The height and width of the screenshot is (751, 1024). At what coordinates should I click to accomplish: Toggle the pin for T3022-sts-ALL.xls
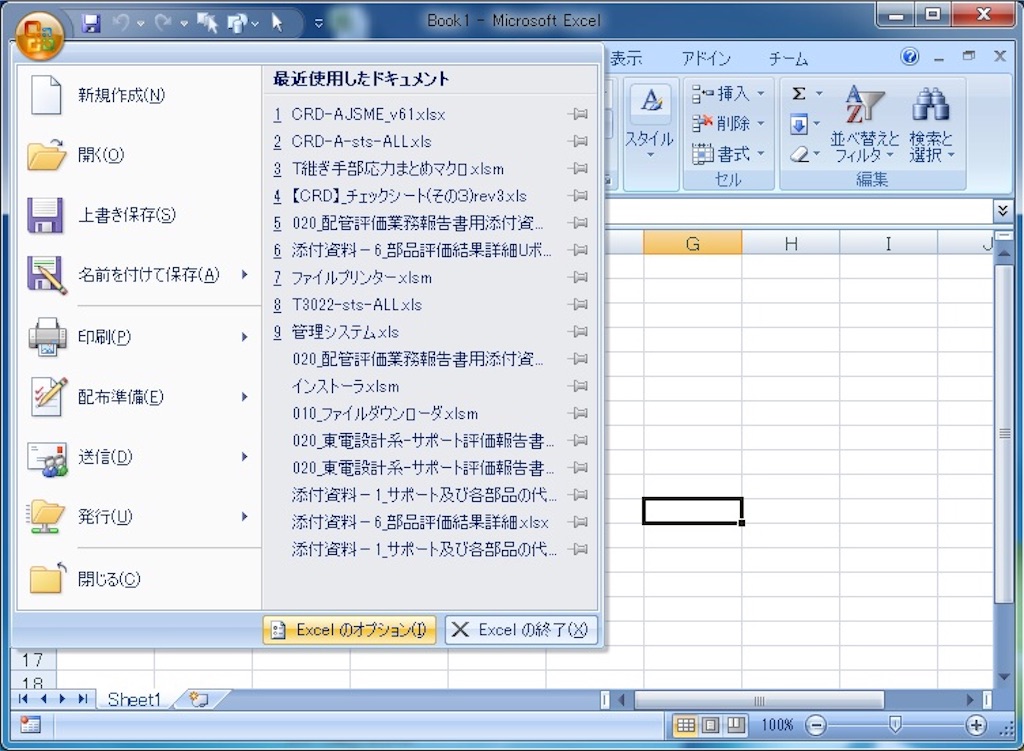point(578,305)
